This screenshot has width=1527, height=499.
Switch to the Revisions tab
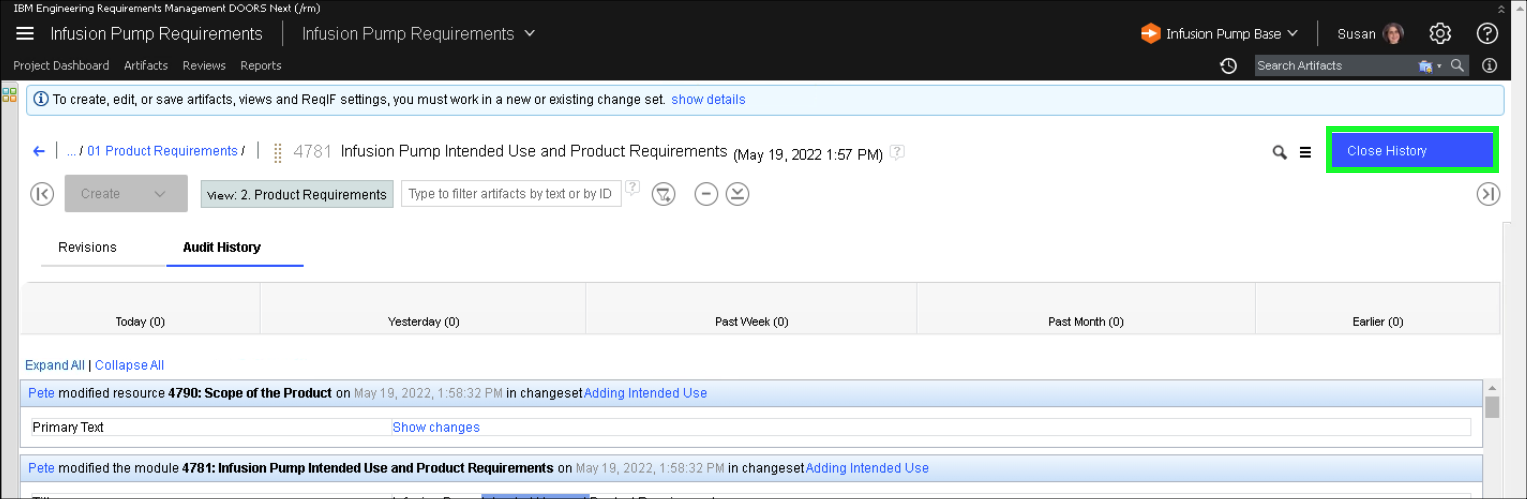point(88,247)
